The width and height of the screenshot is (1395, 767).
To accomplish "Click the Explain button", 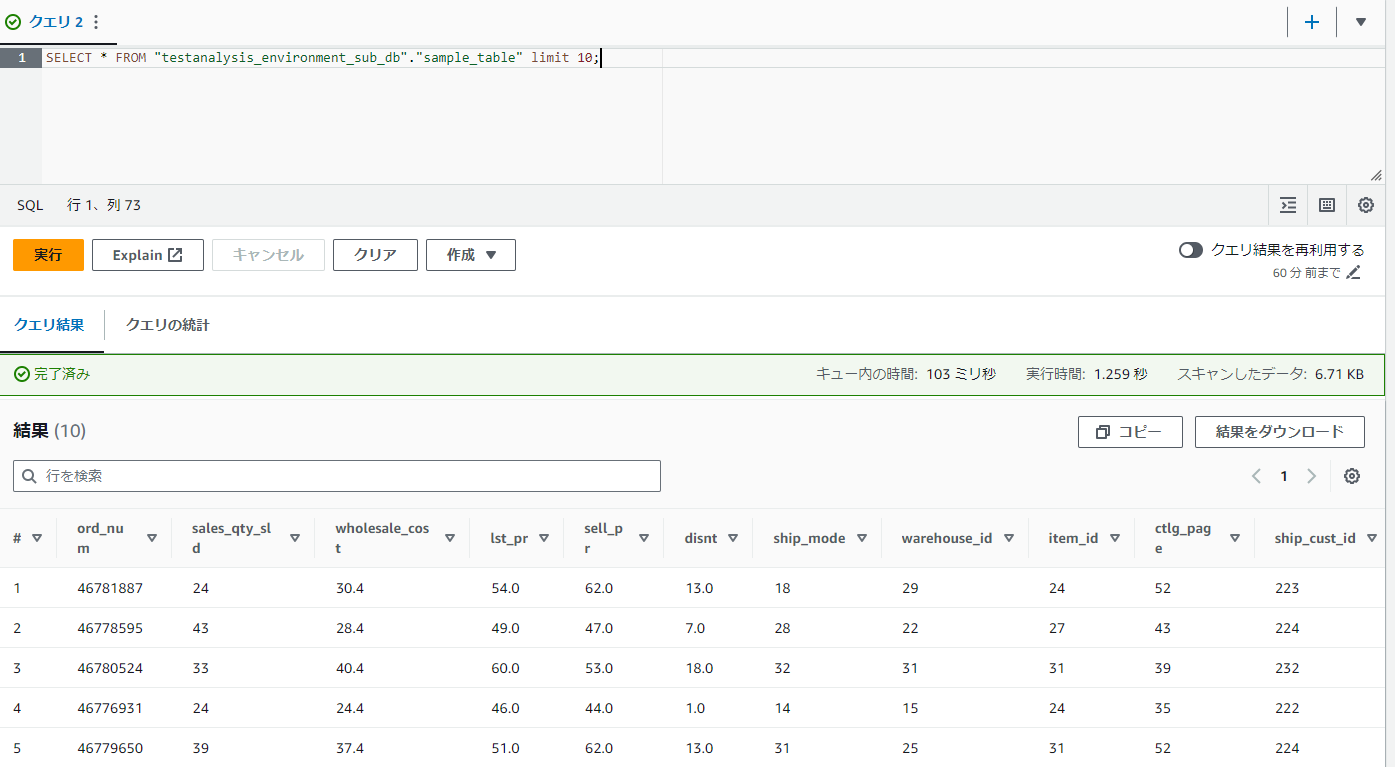I will coord(148,255).
